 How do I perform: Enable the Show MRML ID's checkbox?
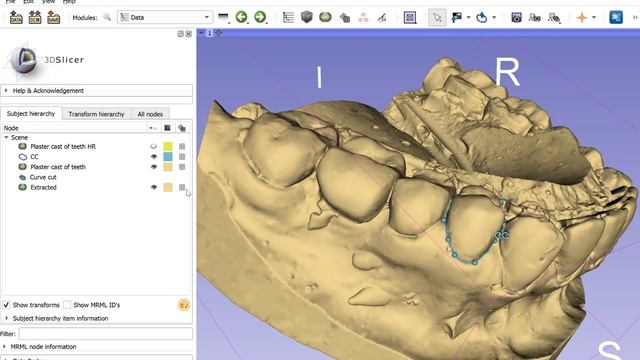(x=67, y=304)
